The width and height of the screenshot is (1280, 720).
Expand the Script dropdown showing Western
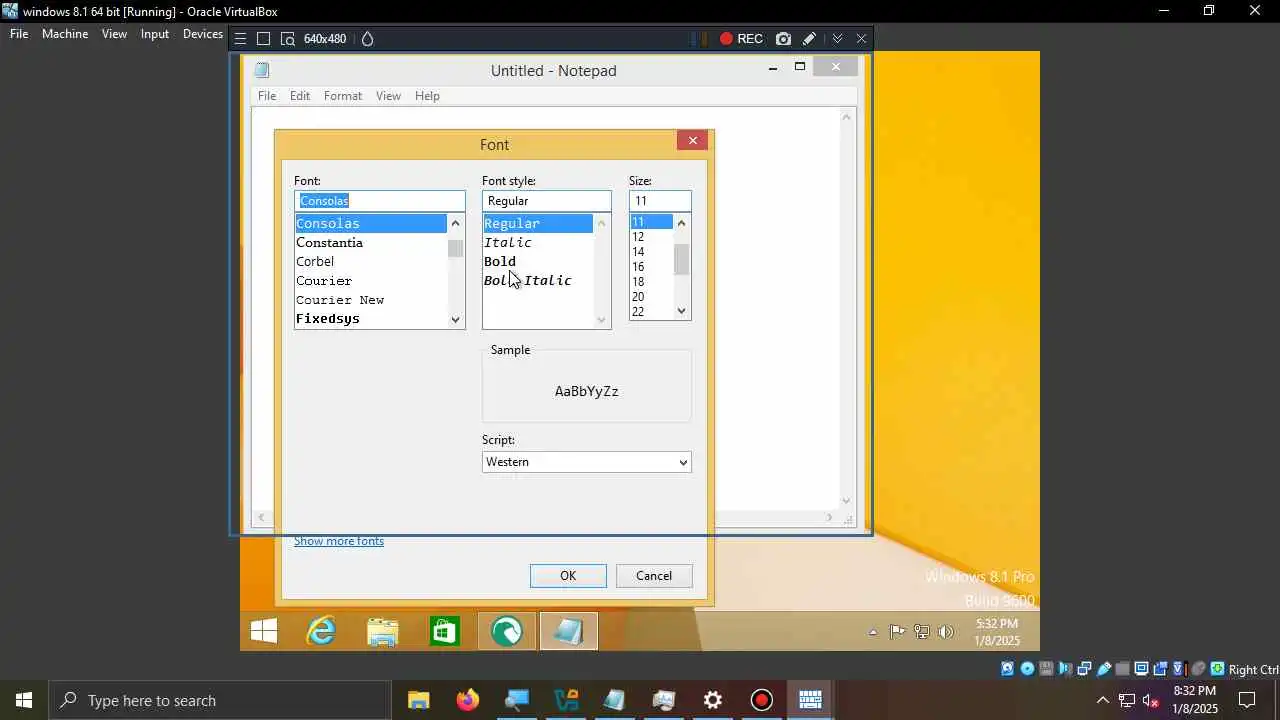pyautogui.click(x=586, y=462)
